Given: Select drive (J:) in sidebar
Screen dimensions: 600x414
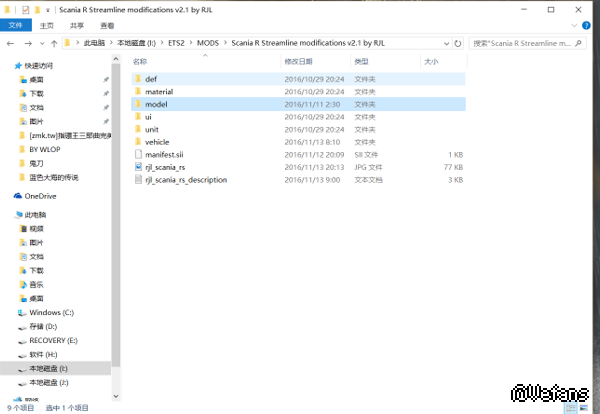Looking at the screenshot, I should click(x=49, y=382).
